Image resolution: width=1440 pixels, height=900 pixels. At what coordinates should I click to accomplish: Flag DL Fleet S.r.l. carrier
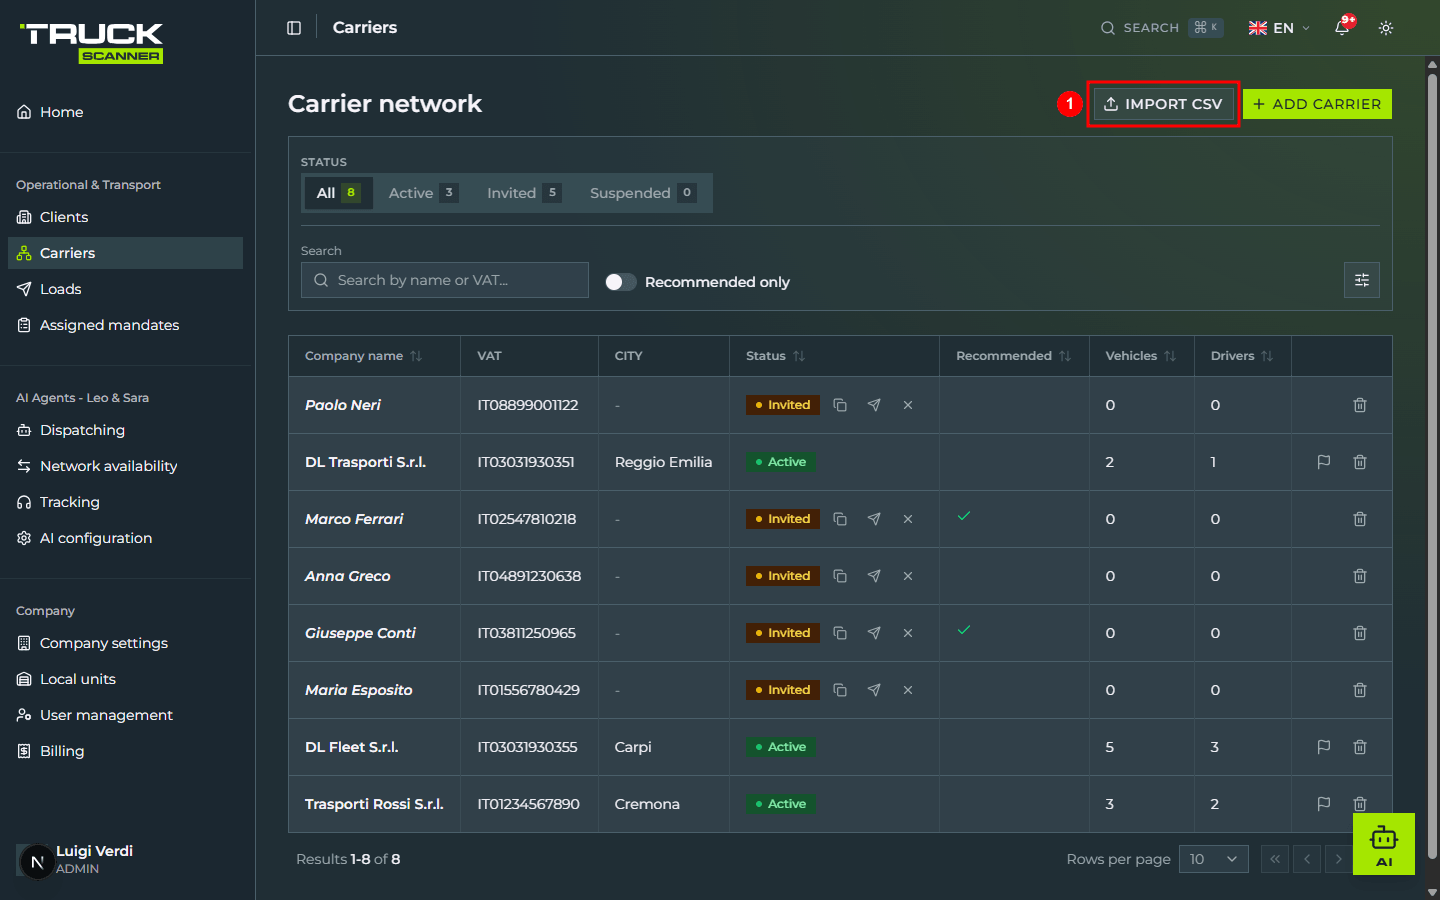tap(1324, 747)
